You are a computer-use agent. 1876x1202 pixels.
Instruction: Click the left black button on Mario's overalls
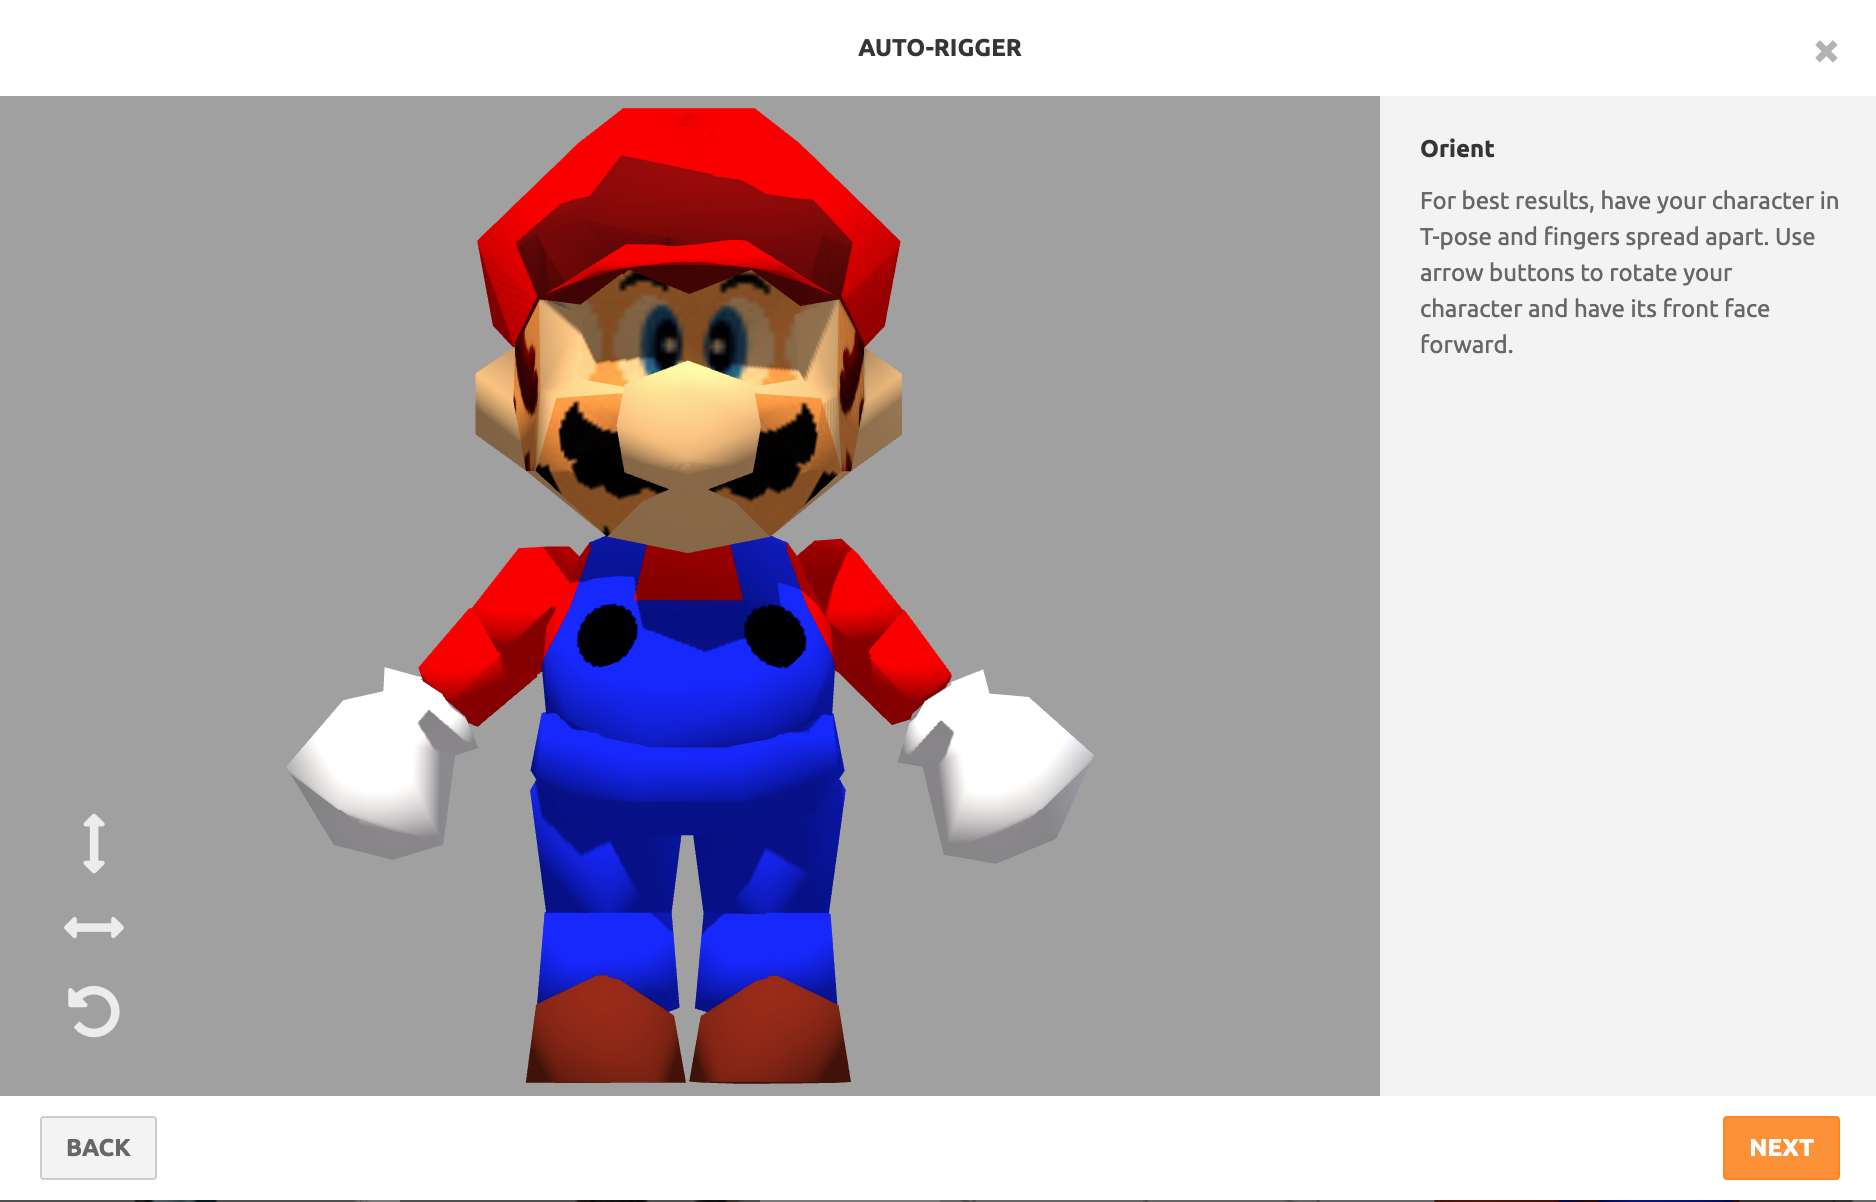[x=606, y=635]
